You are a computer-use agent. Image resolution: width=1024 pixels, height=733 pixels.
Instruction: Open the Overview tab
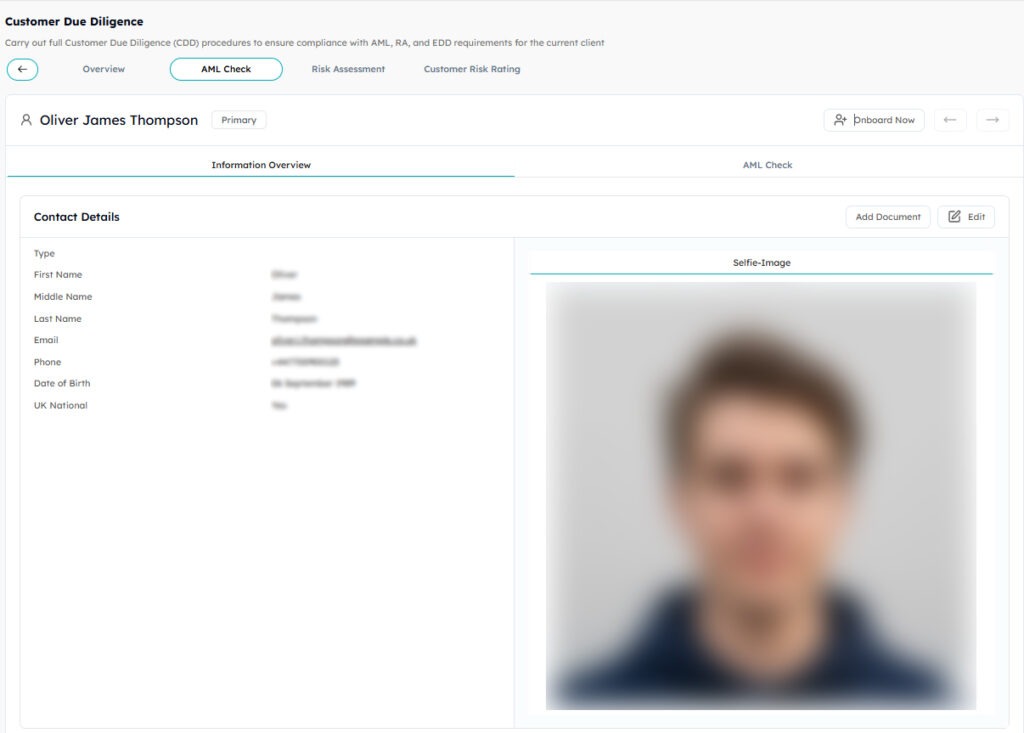(x=104, y=69)
